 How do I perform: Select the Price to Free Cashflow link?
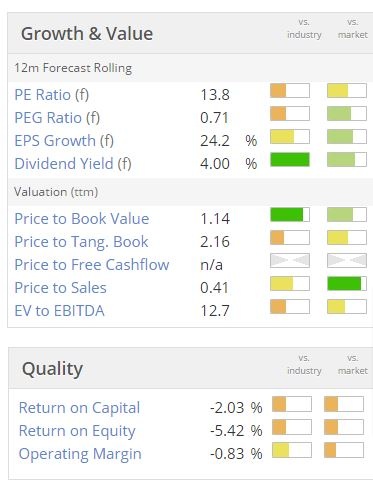pos(92,265)
